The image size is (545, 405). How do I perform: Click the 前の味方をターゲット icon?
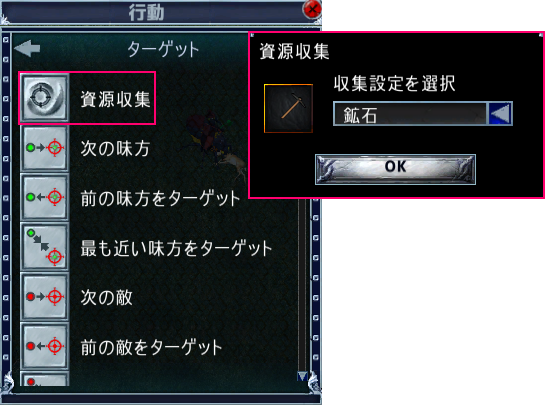pos(44,197)
